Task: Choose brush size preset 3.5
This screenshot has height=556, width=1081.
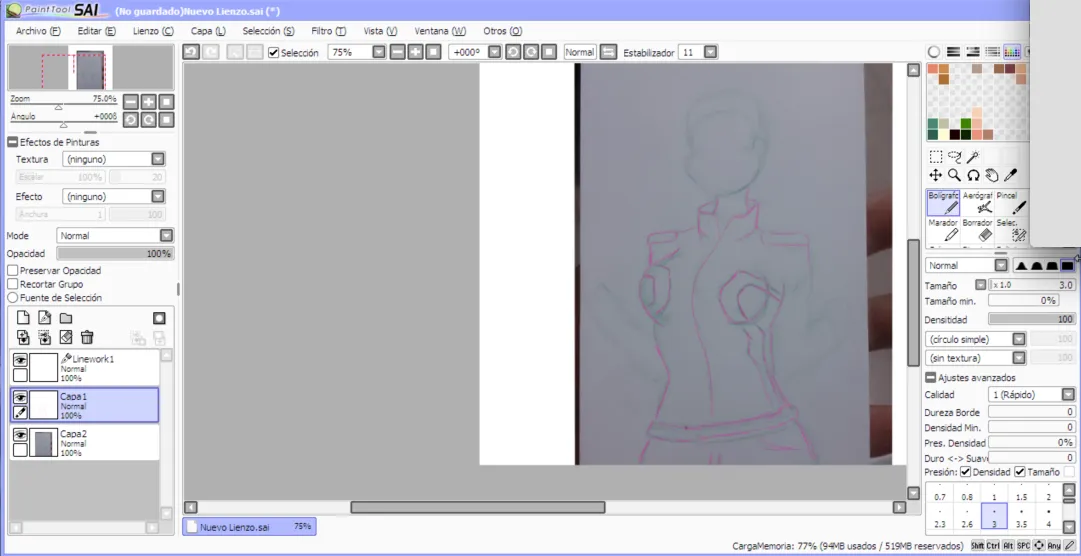Action: point(1021,517)
